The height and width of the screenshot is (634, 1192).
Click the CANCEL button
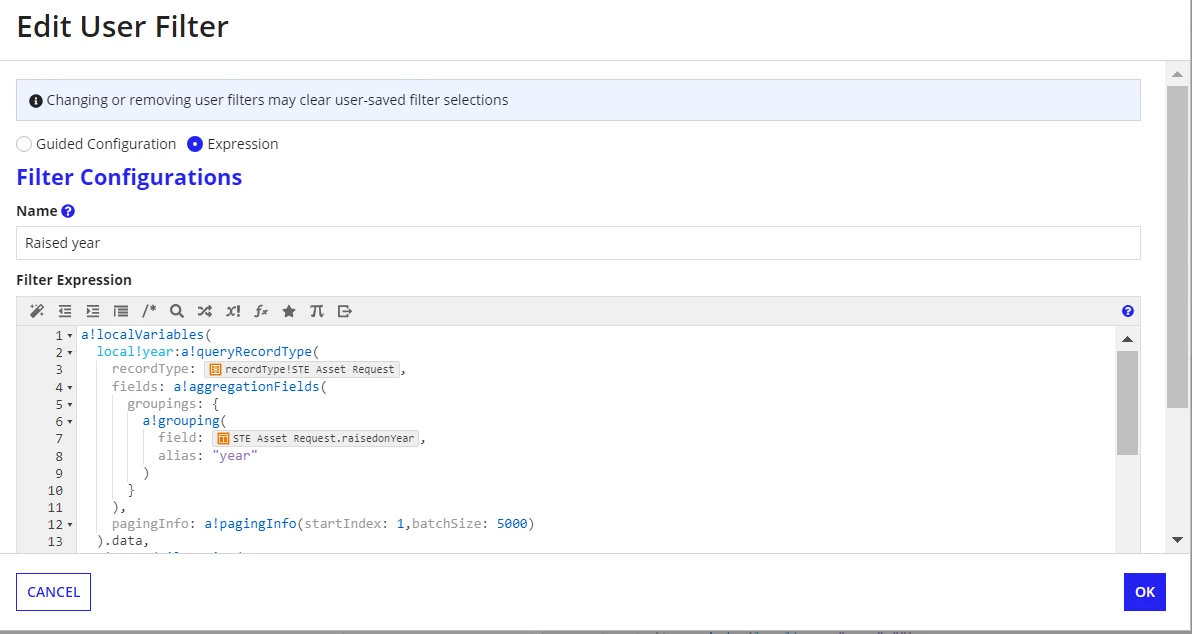coord(53,592)
